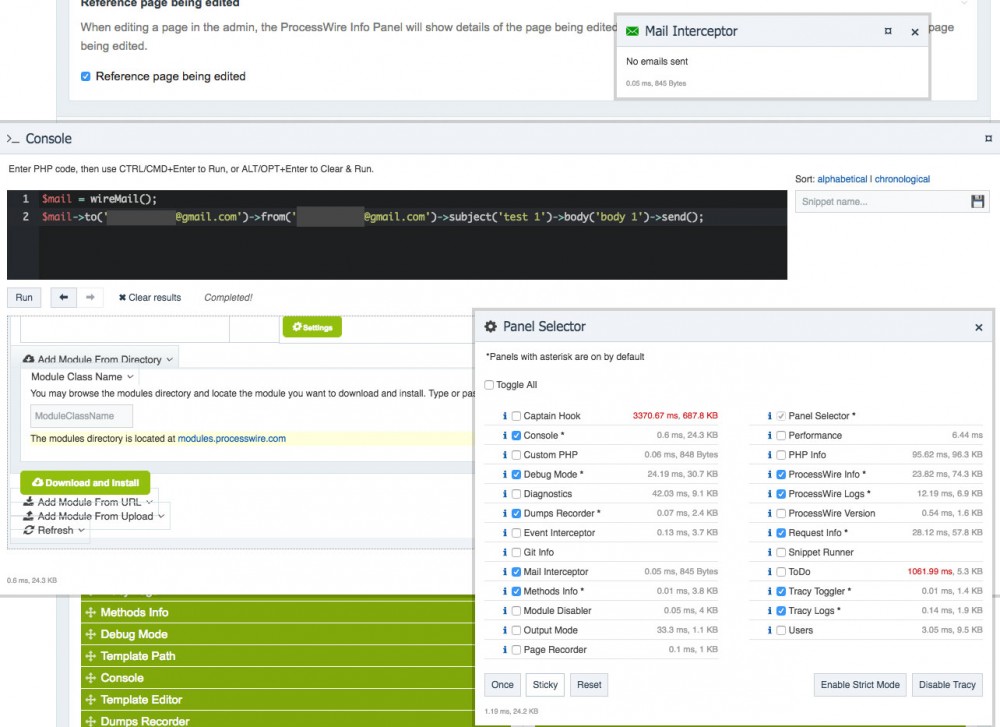This screenshot has width=1000, height=727.
Task: Expand Add Module From Directory section
Action: point(100,359)
